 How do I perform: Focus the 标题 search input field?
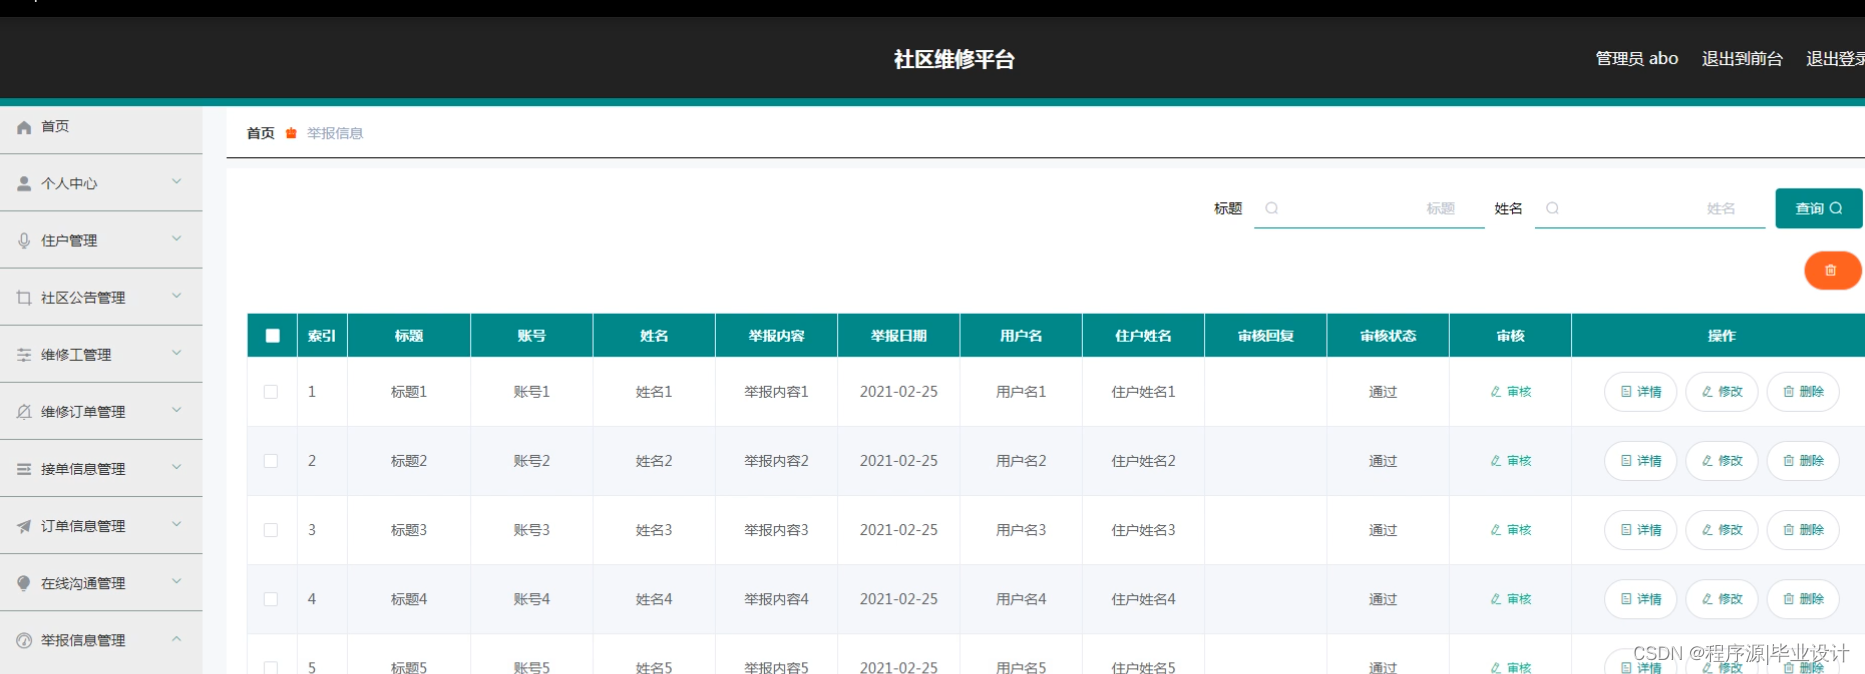1369,208
